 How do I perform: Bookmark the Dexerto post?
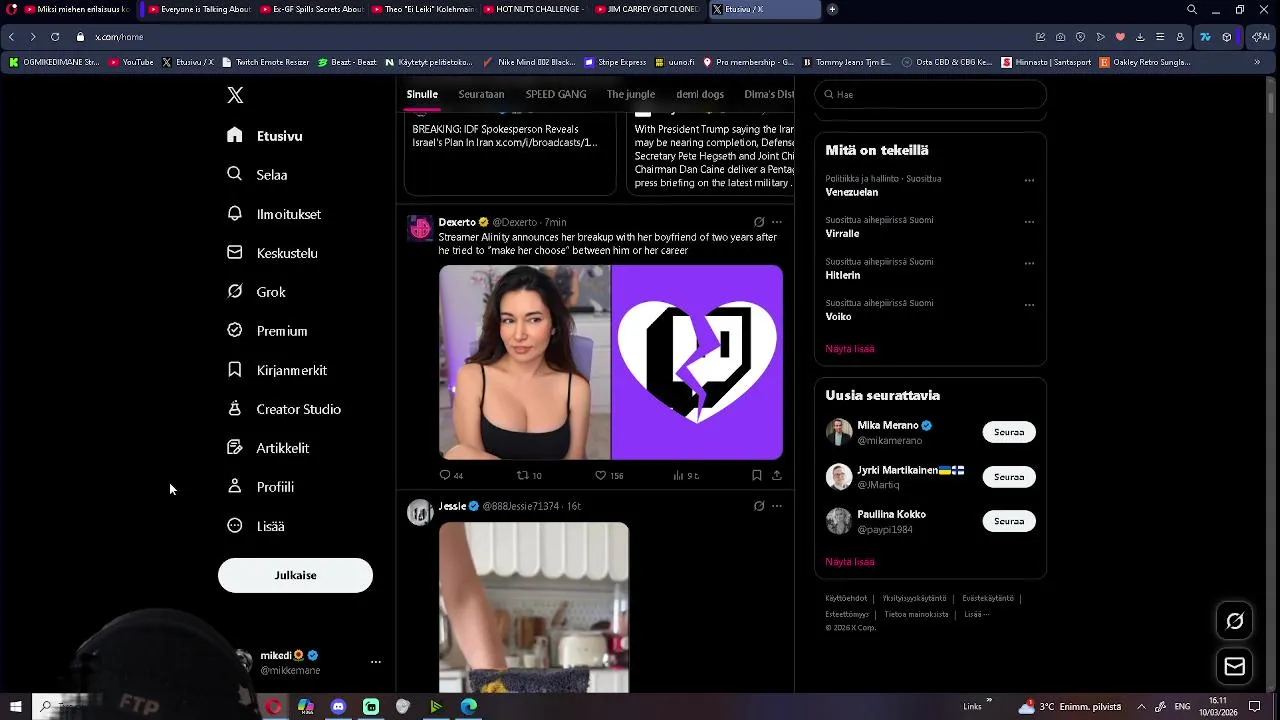(x=757, y=476)
